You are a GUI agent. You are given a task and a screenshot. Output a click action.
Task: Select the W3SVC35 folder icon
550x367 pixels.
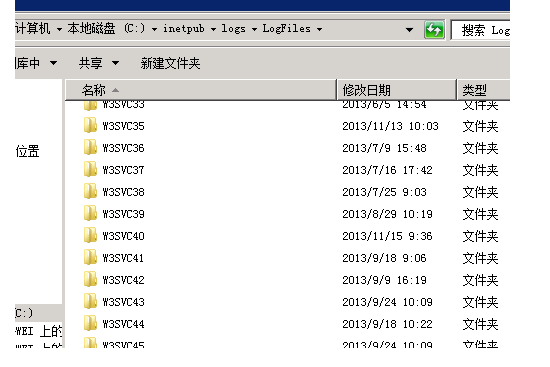[90, 126]
